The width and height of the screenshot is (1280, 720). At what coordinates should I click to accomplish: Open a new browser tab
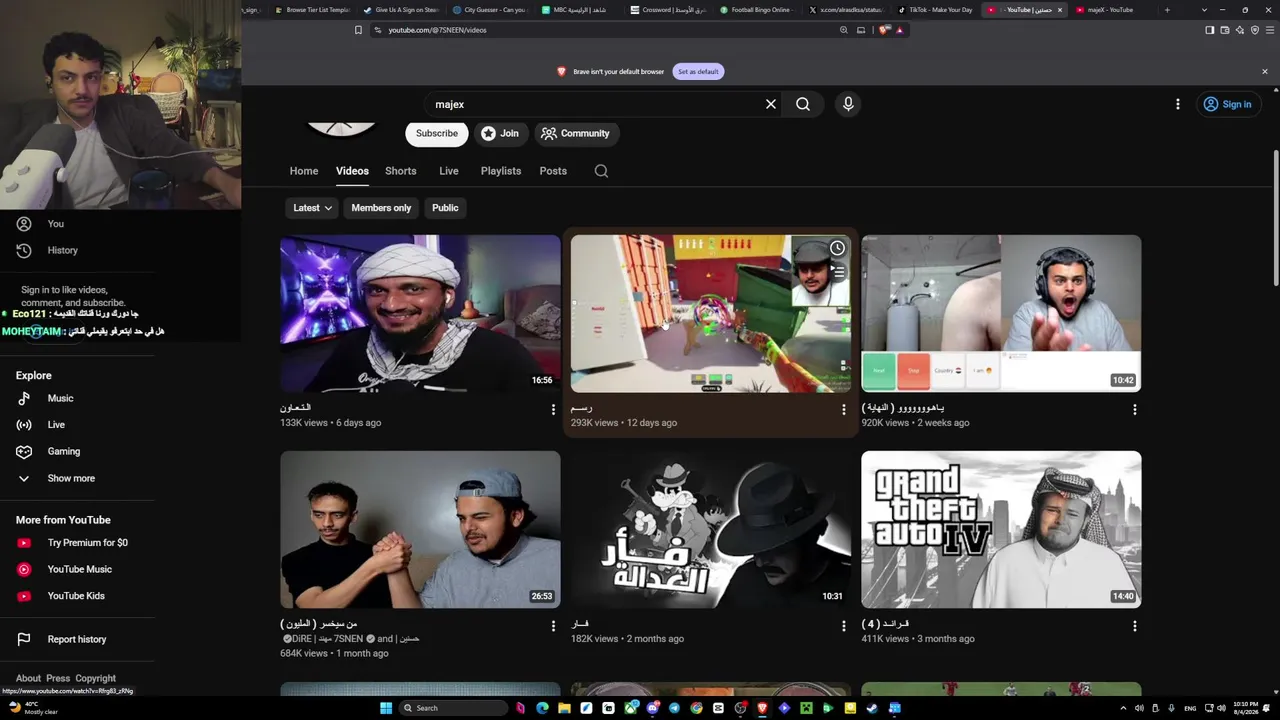(1167, 10)
